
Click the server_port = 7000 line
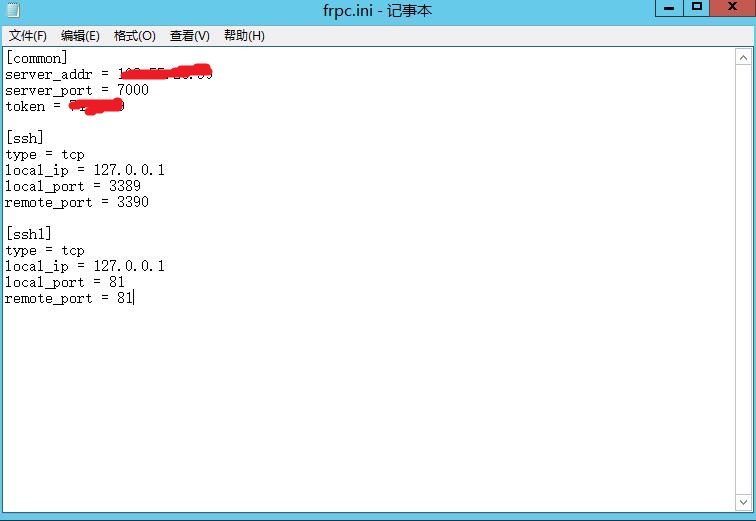click(x=76, y=90)
